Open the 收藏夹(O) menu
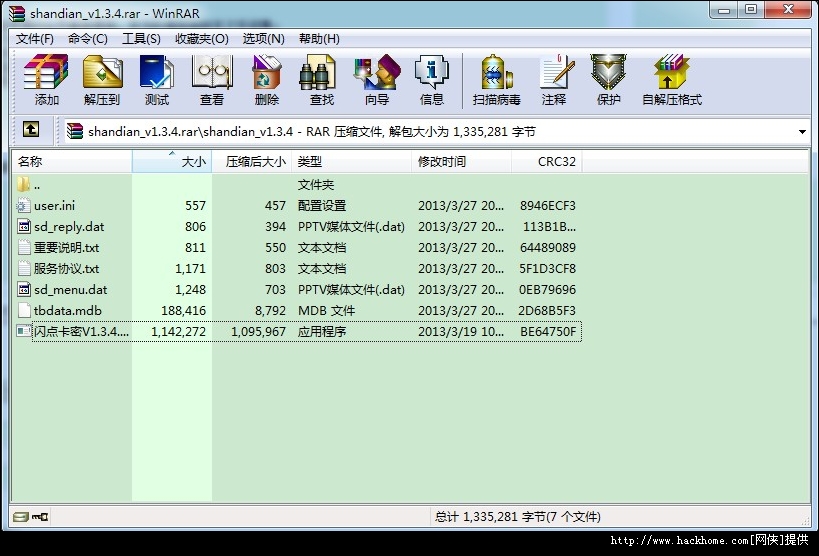Screen dimensions: 819x556 pyautogui.click(x=202, y=39)
